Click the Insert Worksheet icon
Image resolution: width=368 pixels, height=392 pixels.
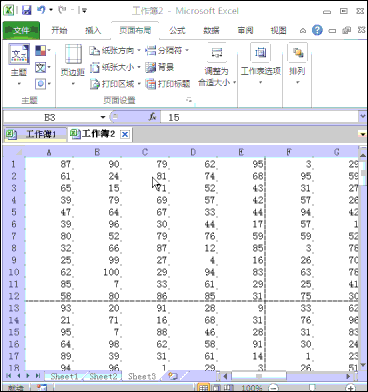(173, 376)
